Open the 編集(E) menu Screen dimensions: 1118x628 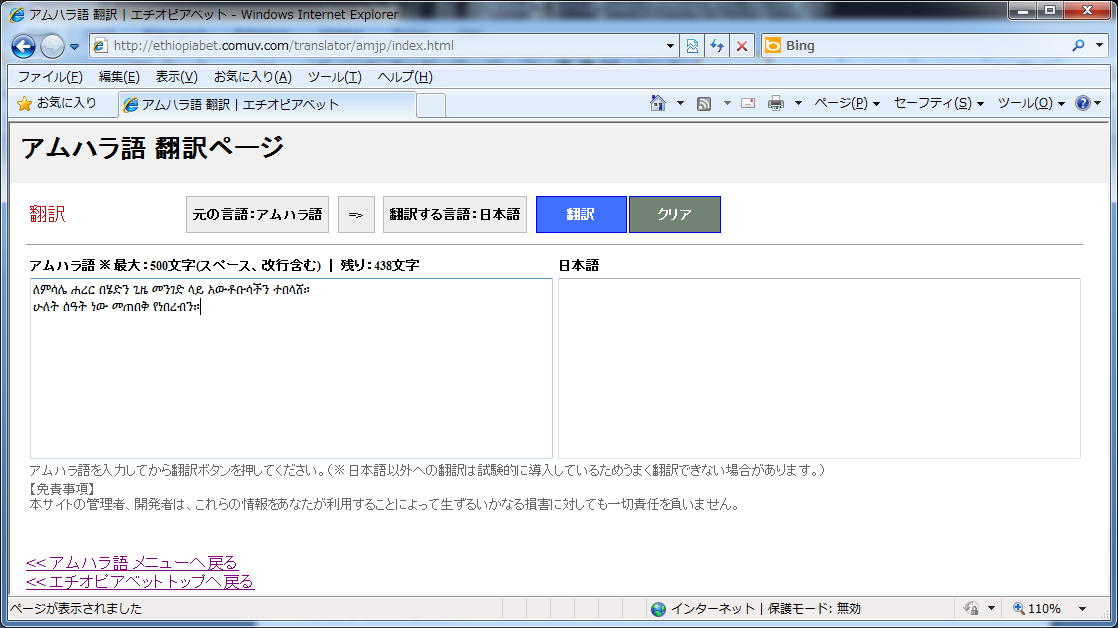(119, 77)
